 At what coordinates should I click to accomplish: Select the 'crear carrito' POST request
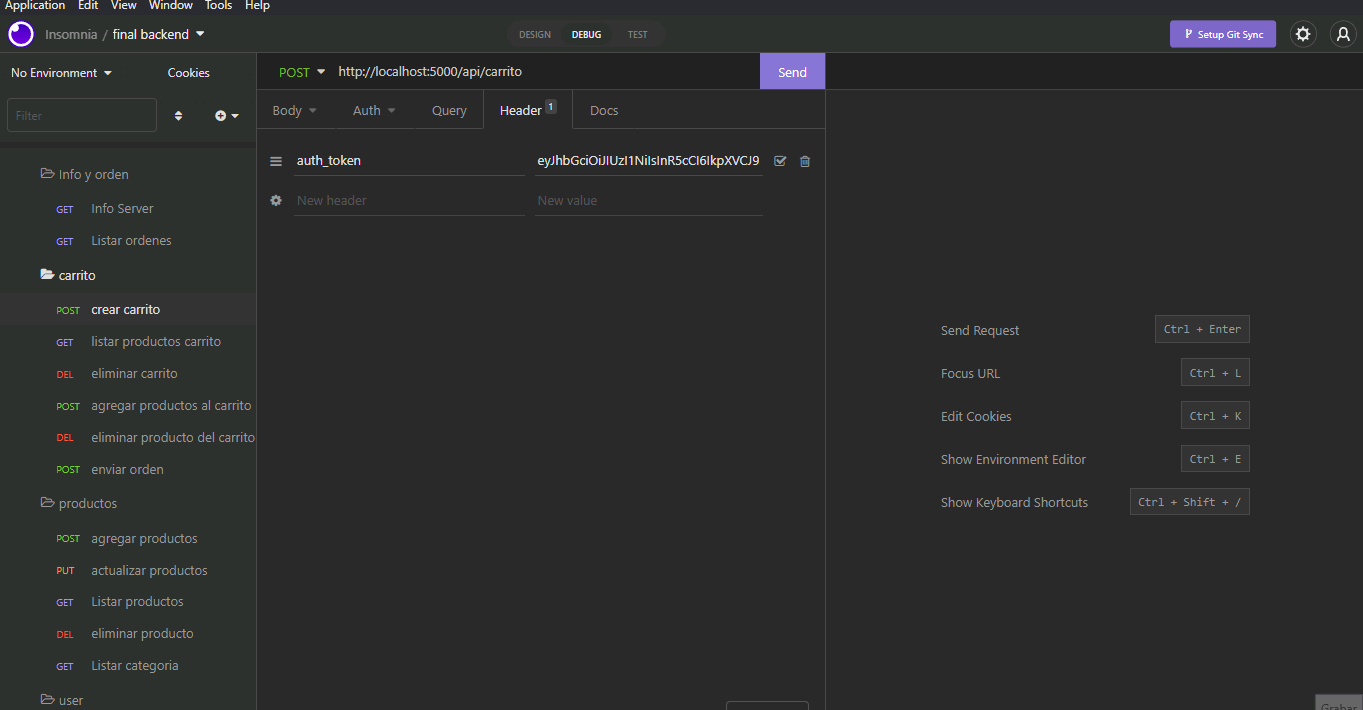(x=125, y=309)
